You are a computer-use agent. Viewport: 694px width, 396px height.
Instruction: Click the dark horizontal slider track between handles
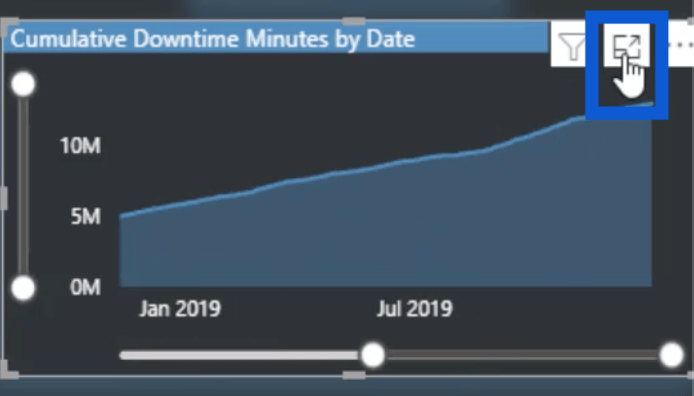pyautogui.click(x=522, y=355)
